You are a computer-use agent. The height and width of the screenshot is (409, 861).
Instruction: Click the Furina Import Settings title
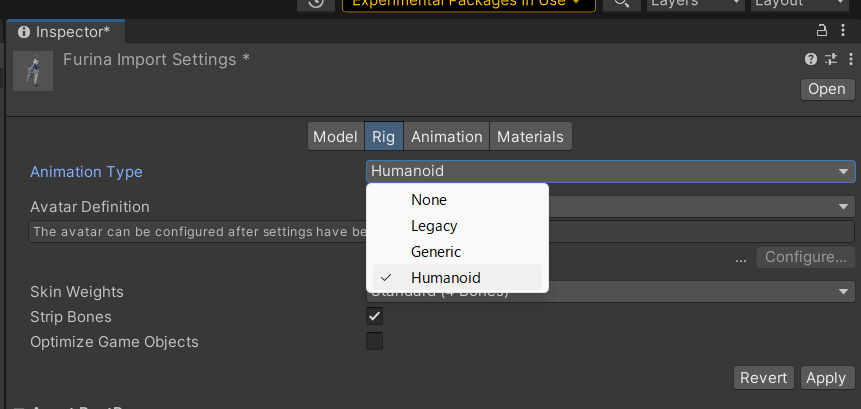[x=156, y=59]
